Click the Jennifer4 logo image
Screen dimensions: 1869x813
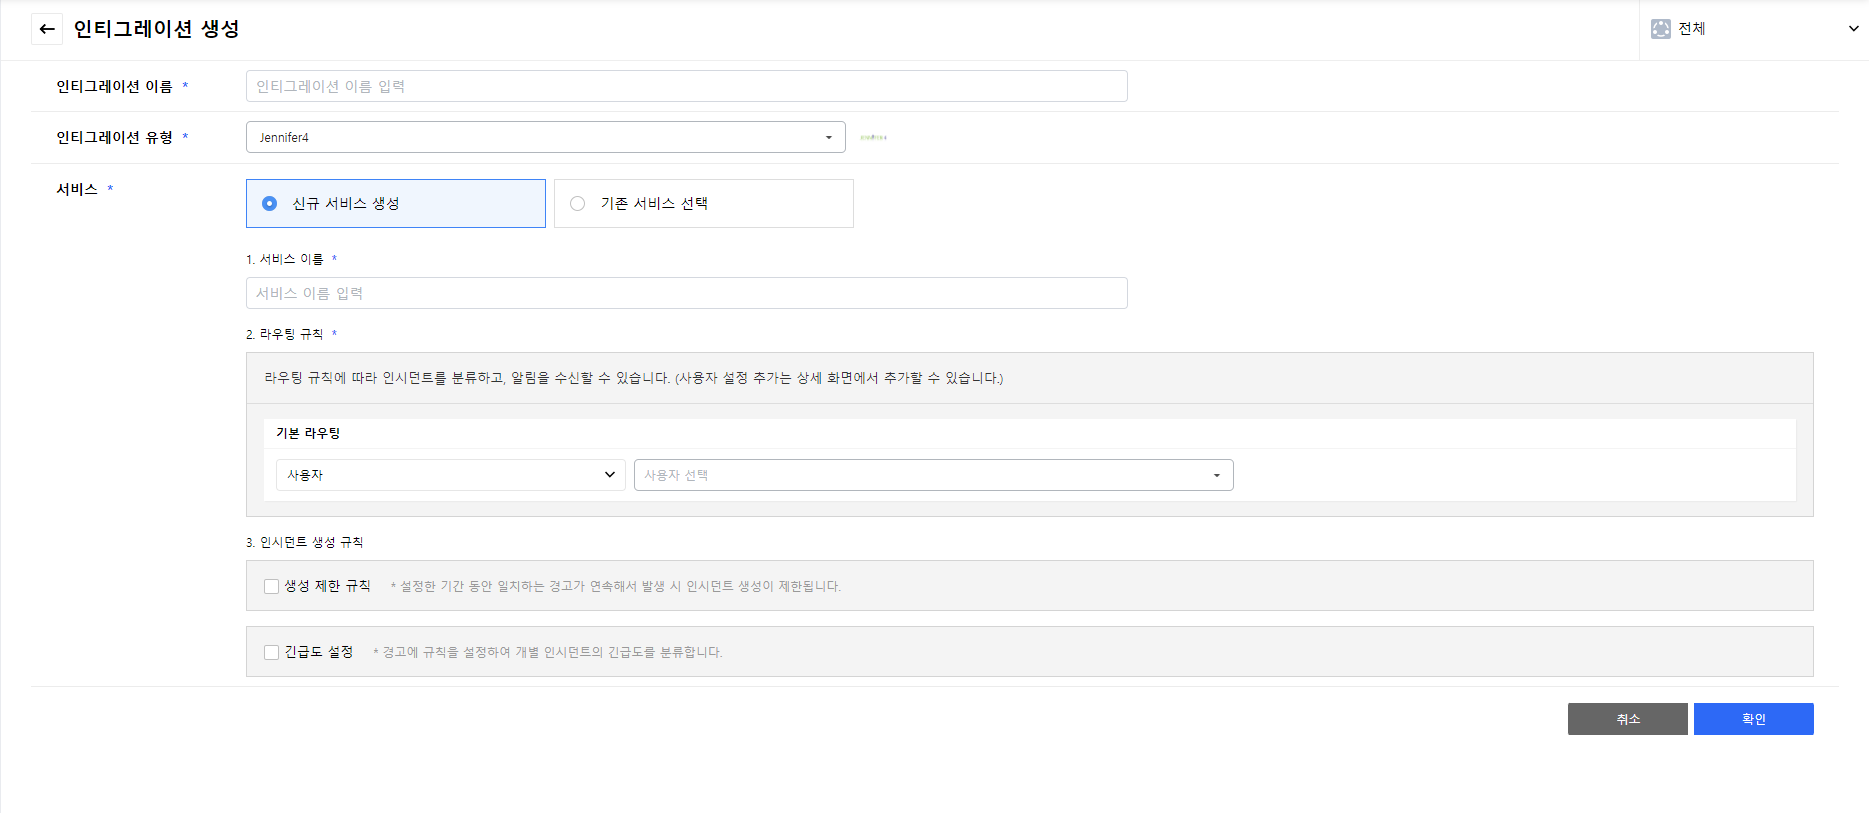pyautogui.click(x=873, y=138)
